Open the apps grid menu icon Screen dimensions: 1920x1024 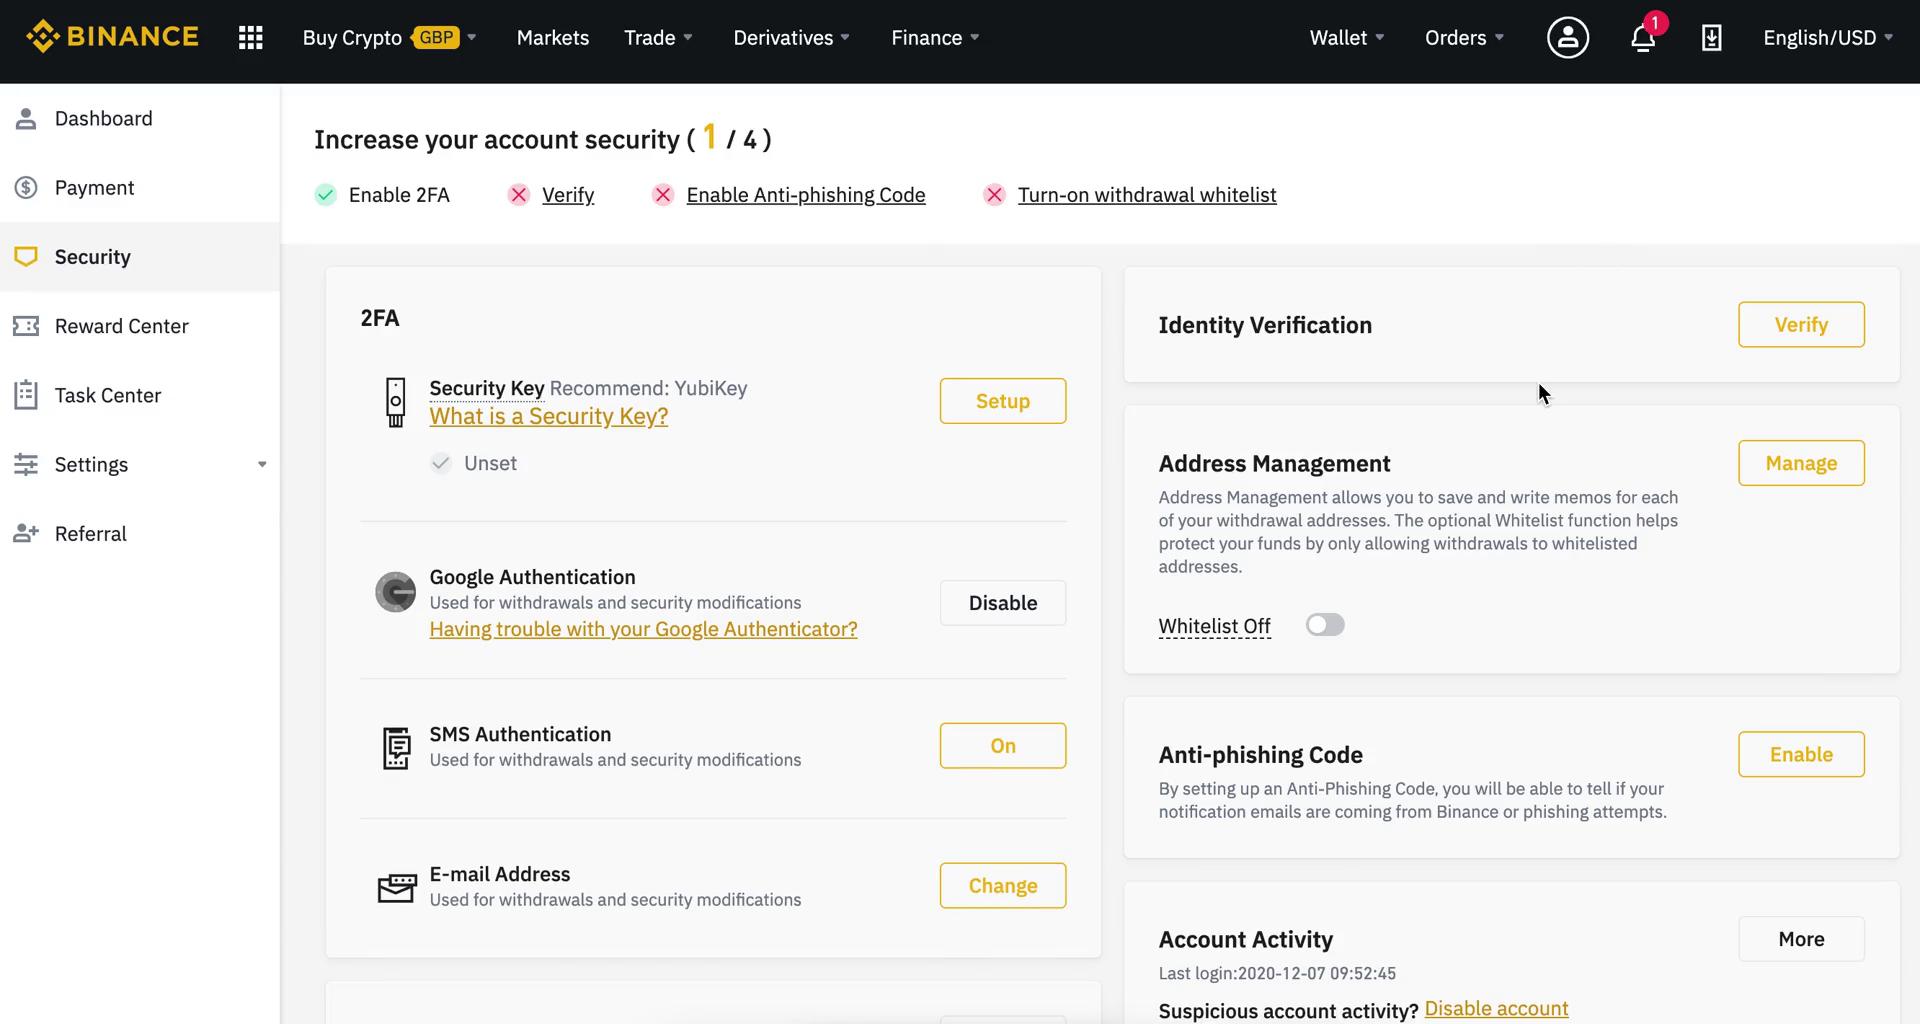pos(251,38)
